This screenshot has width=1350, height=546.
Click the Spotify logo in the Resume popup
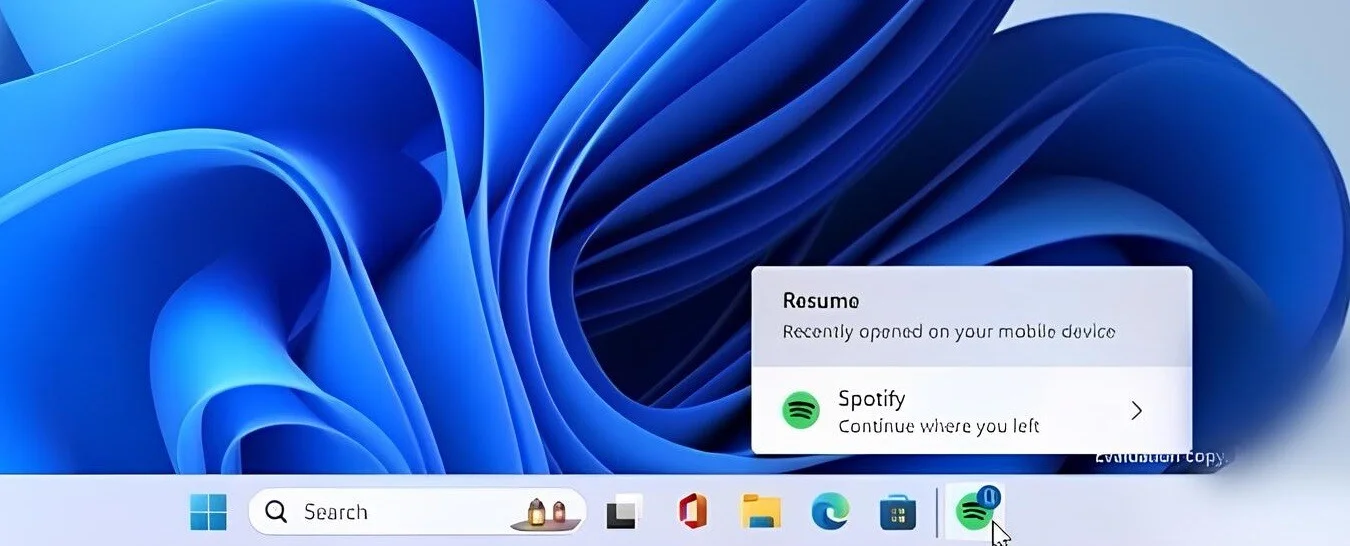(x=800, y=410)
